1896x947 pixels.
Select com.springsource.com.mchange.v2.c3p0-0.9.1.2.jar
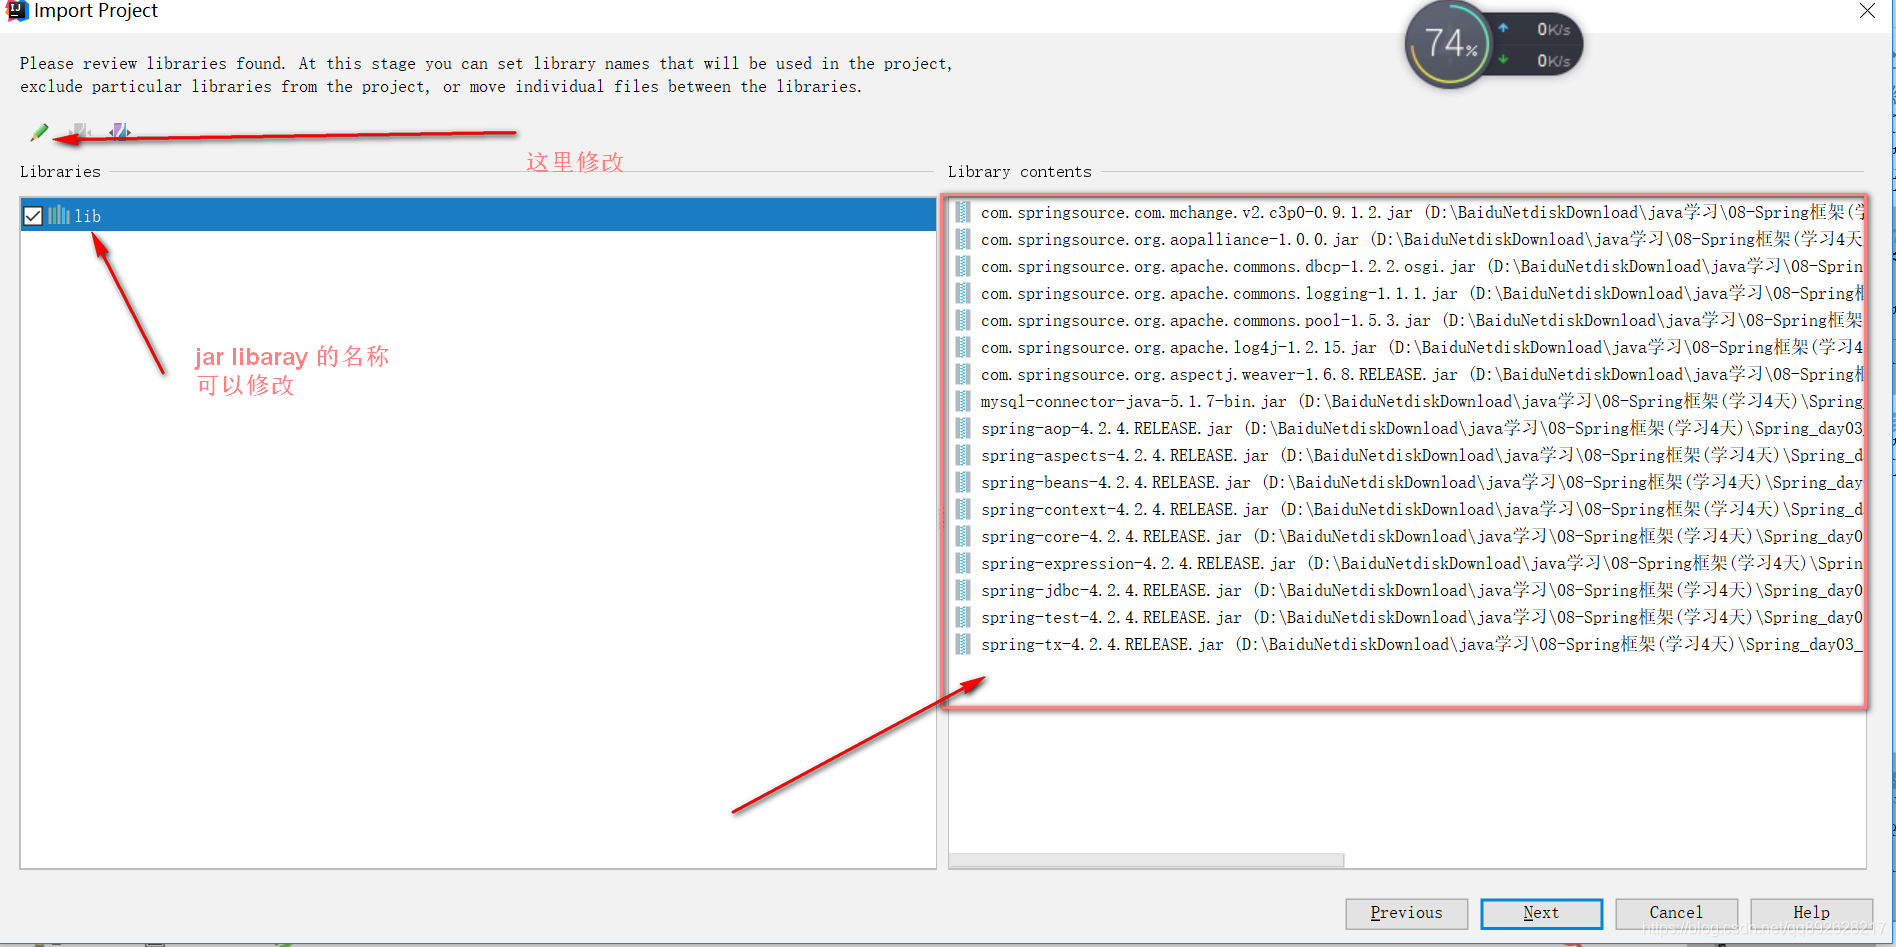tap(1407, 212)
